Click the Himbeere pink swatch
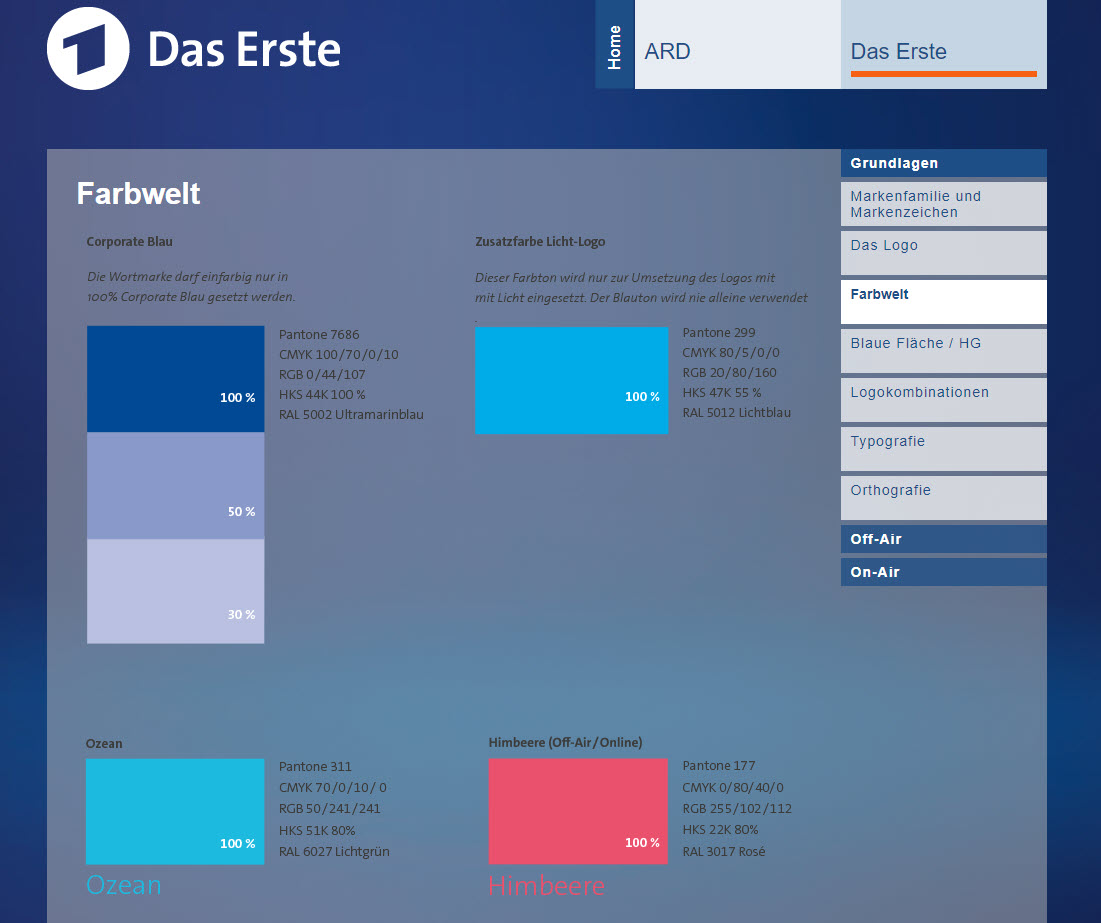Image resolution: width=1101 pixels, height=923 pixels. tap(577, 811)
